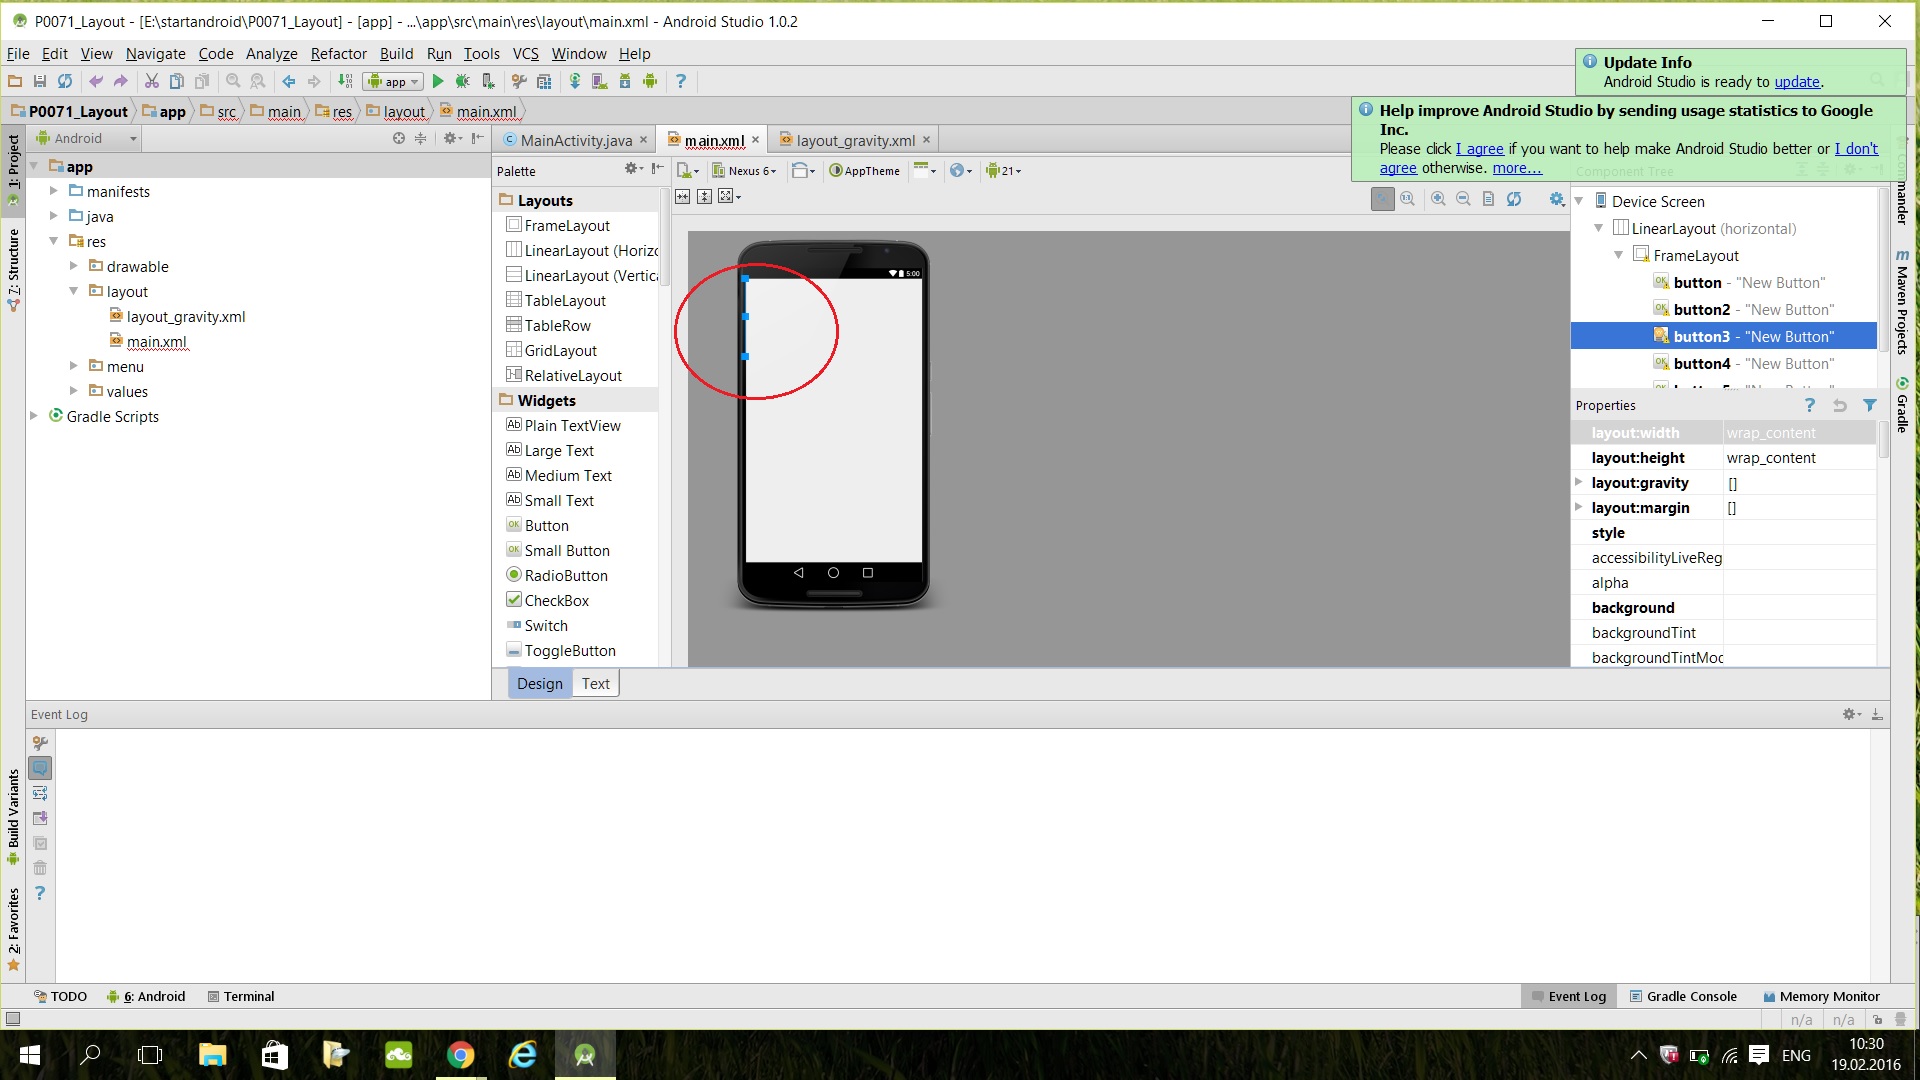Open SDK Manager icon in toolbar
Image resolution: width=1920 pixels, height=1080 pixels.
[x=625, y=82]
